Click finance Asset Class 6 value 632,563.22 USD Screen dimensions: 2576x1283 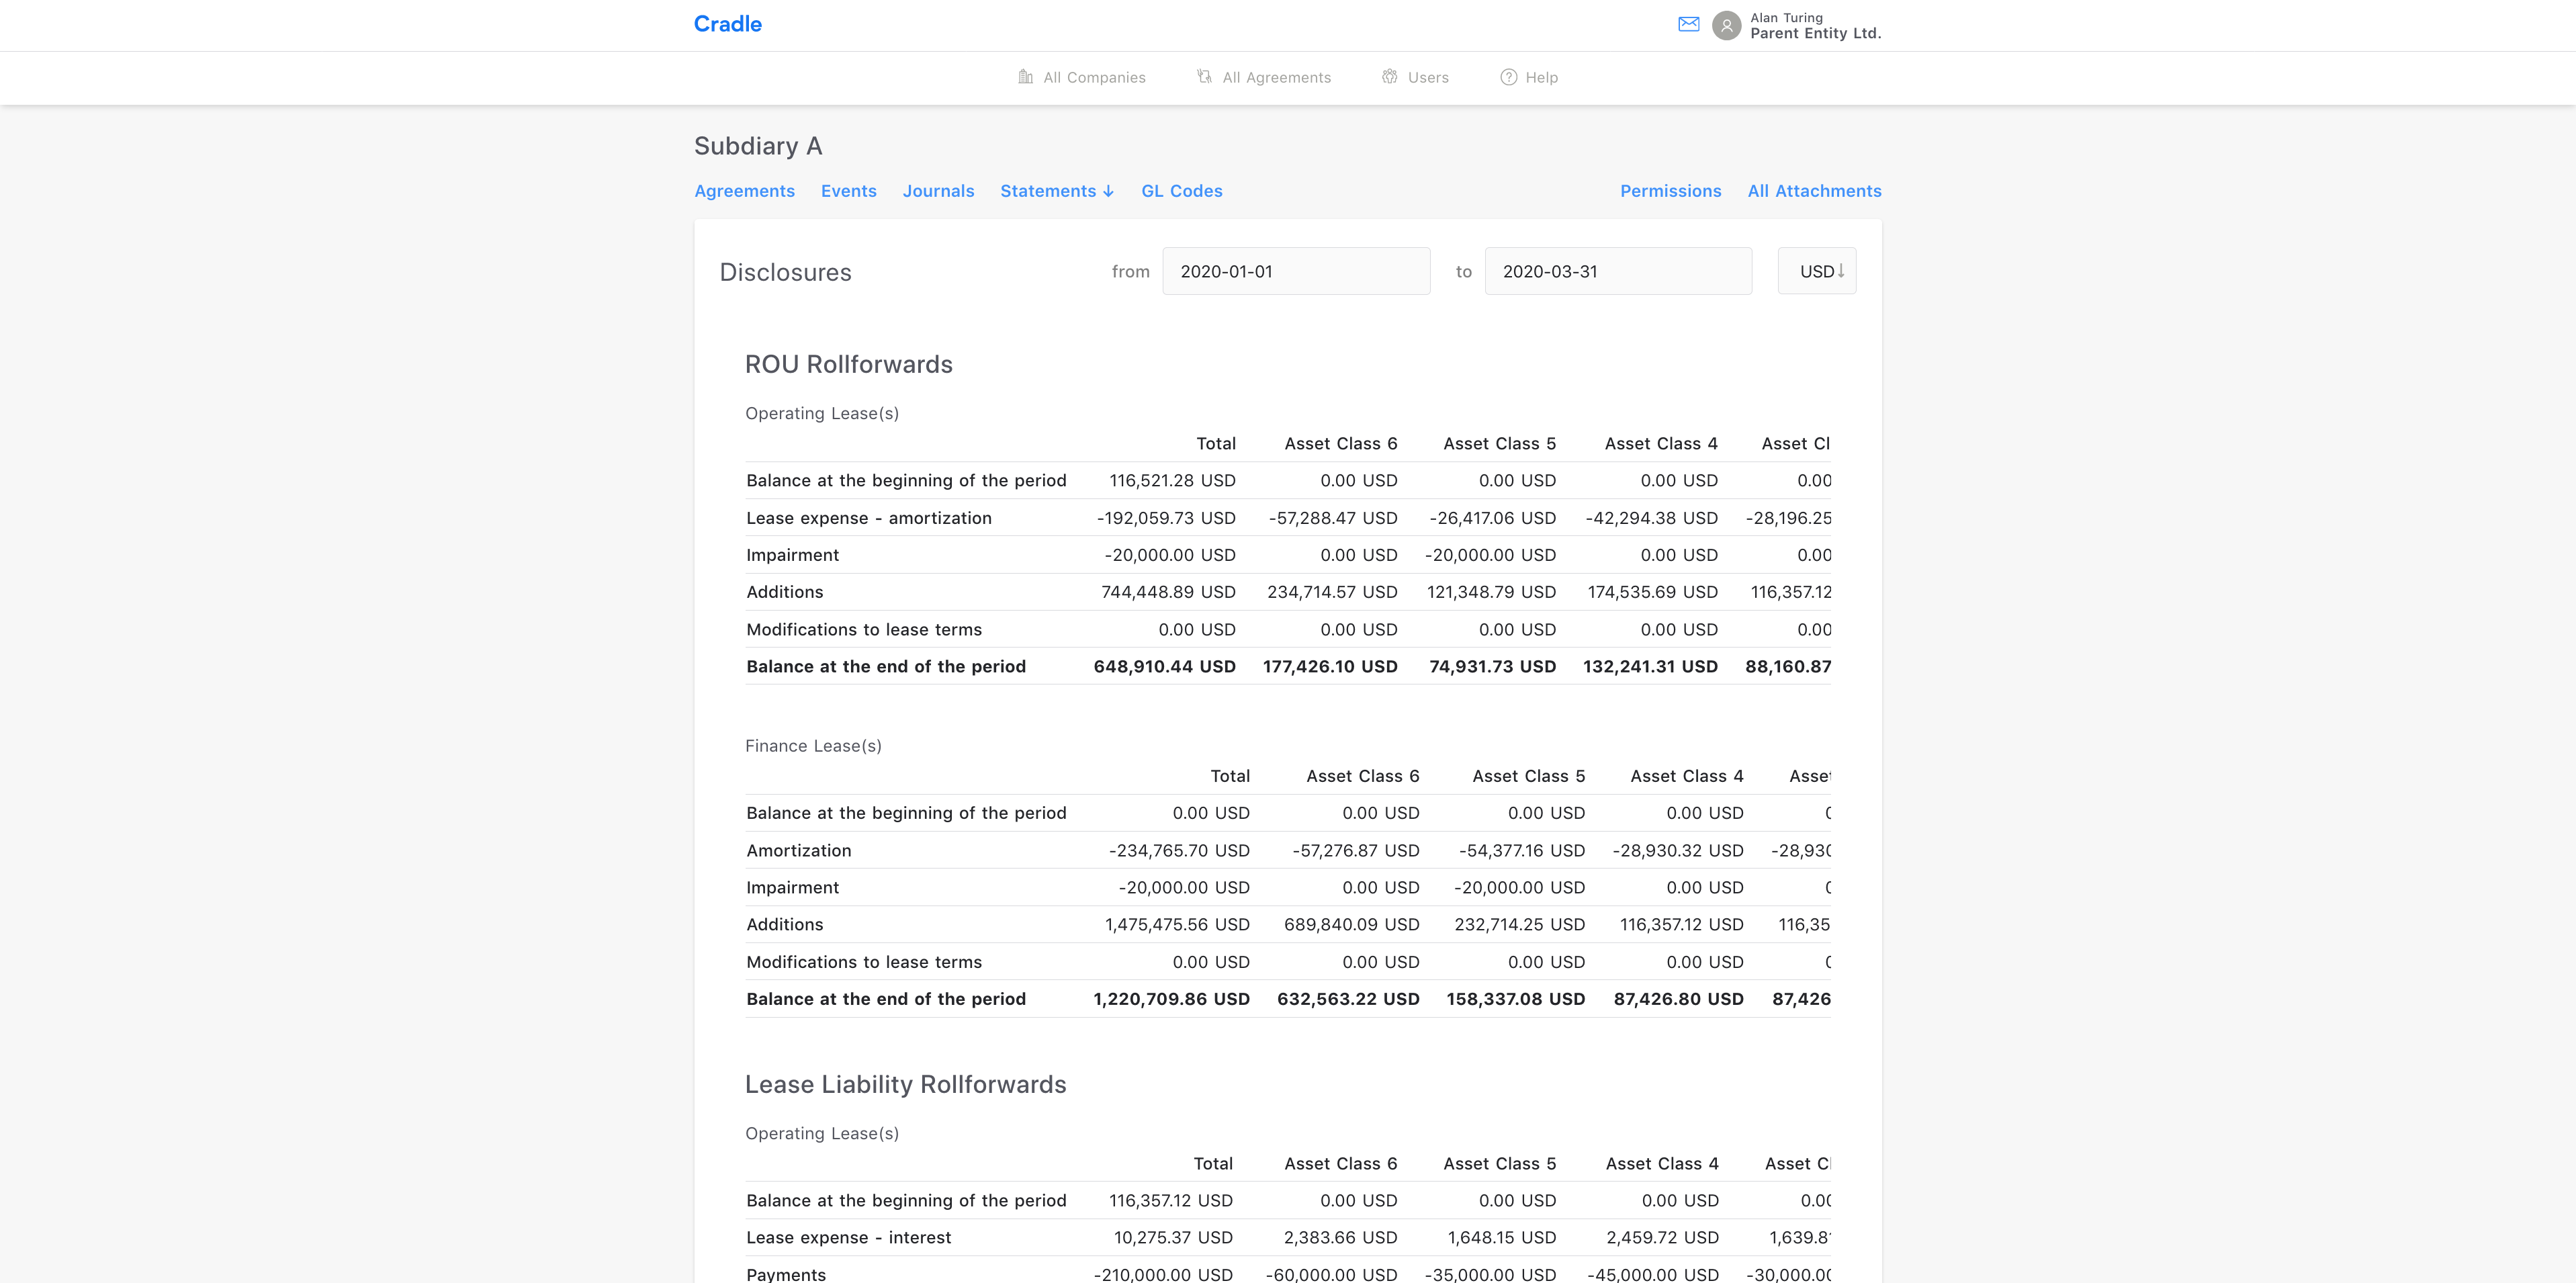(x=1348, y=999)
